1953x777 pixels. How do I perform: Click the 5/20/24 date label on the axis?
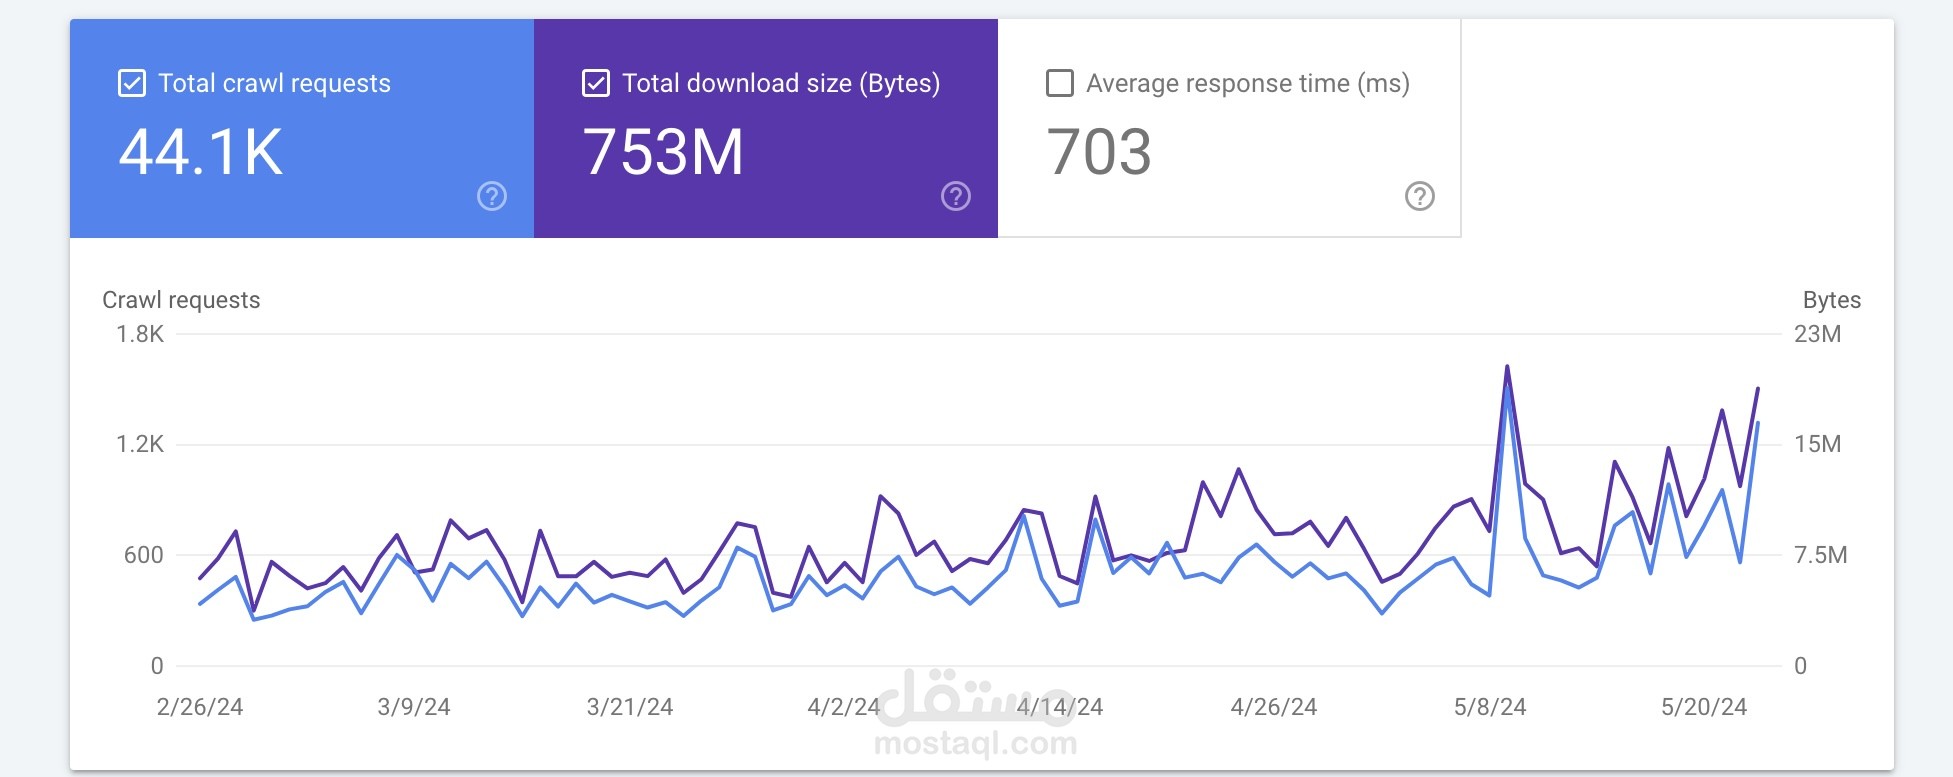pos(1704,707)
